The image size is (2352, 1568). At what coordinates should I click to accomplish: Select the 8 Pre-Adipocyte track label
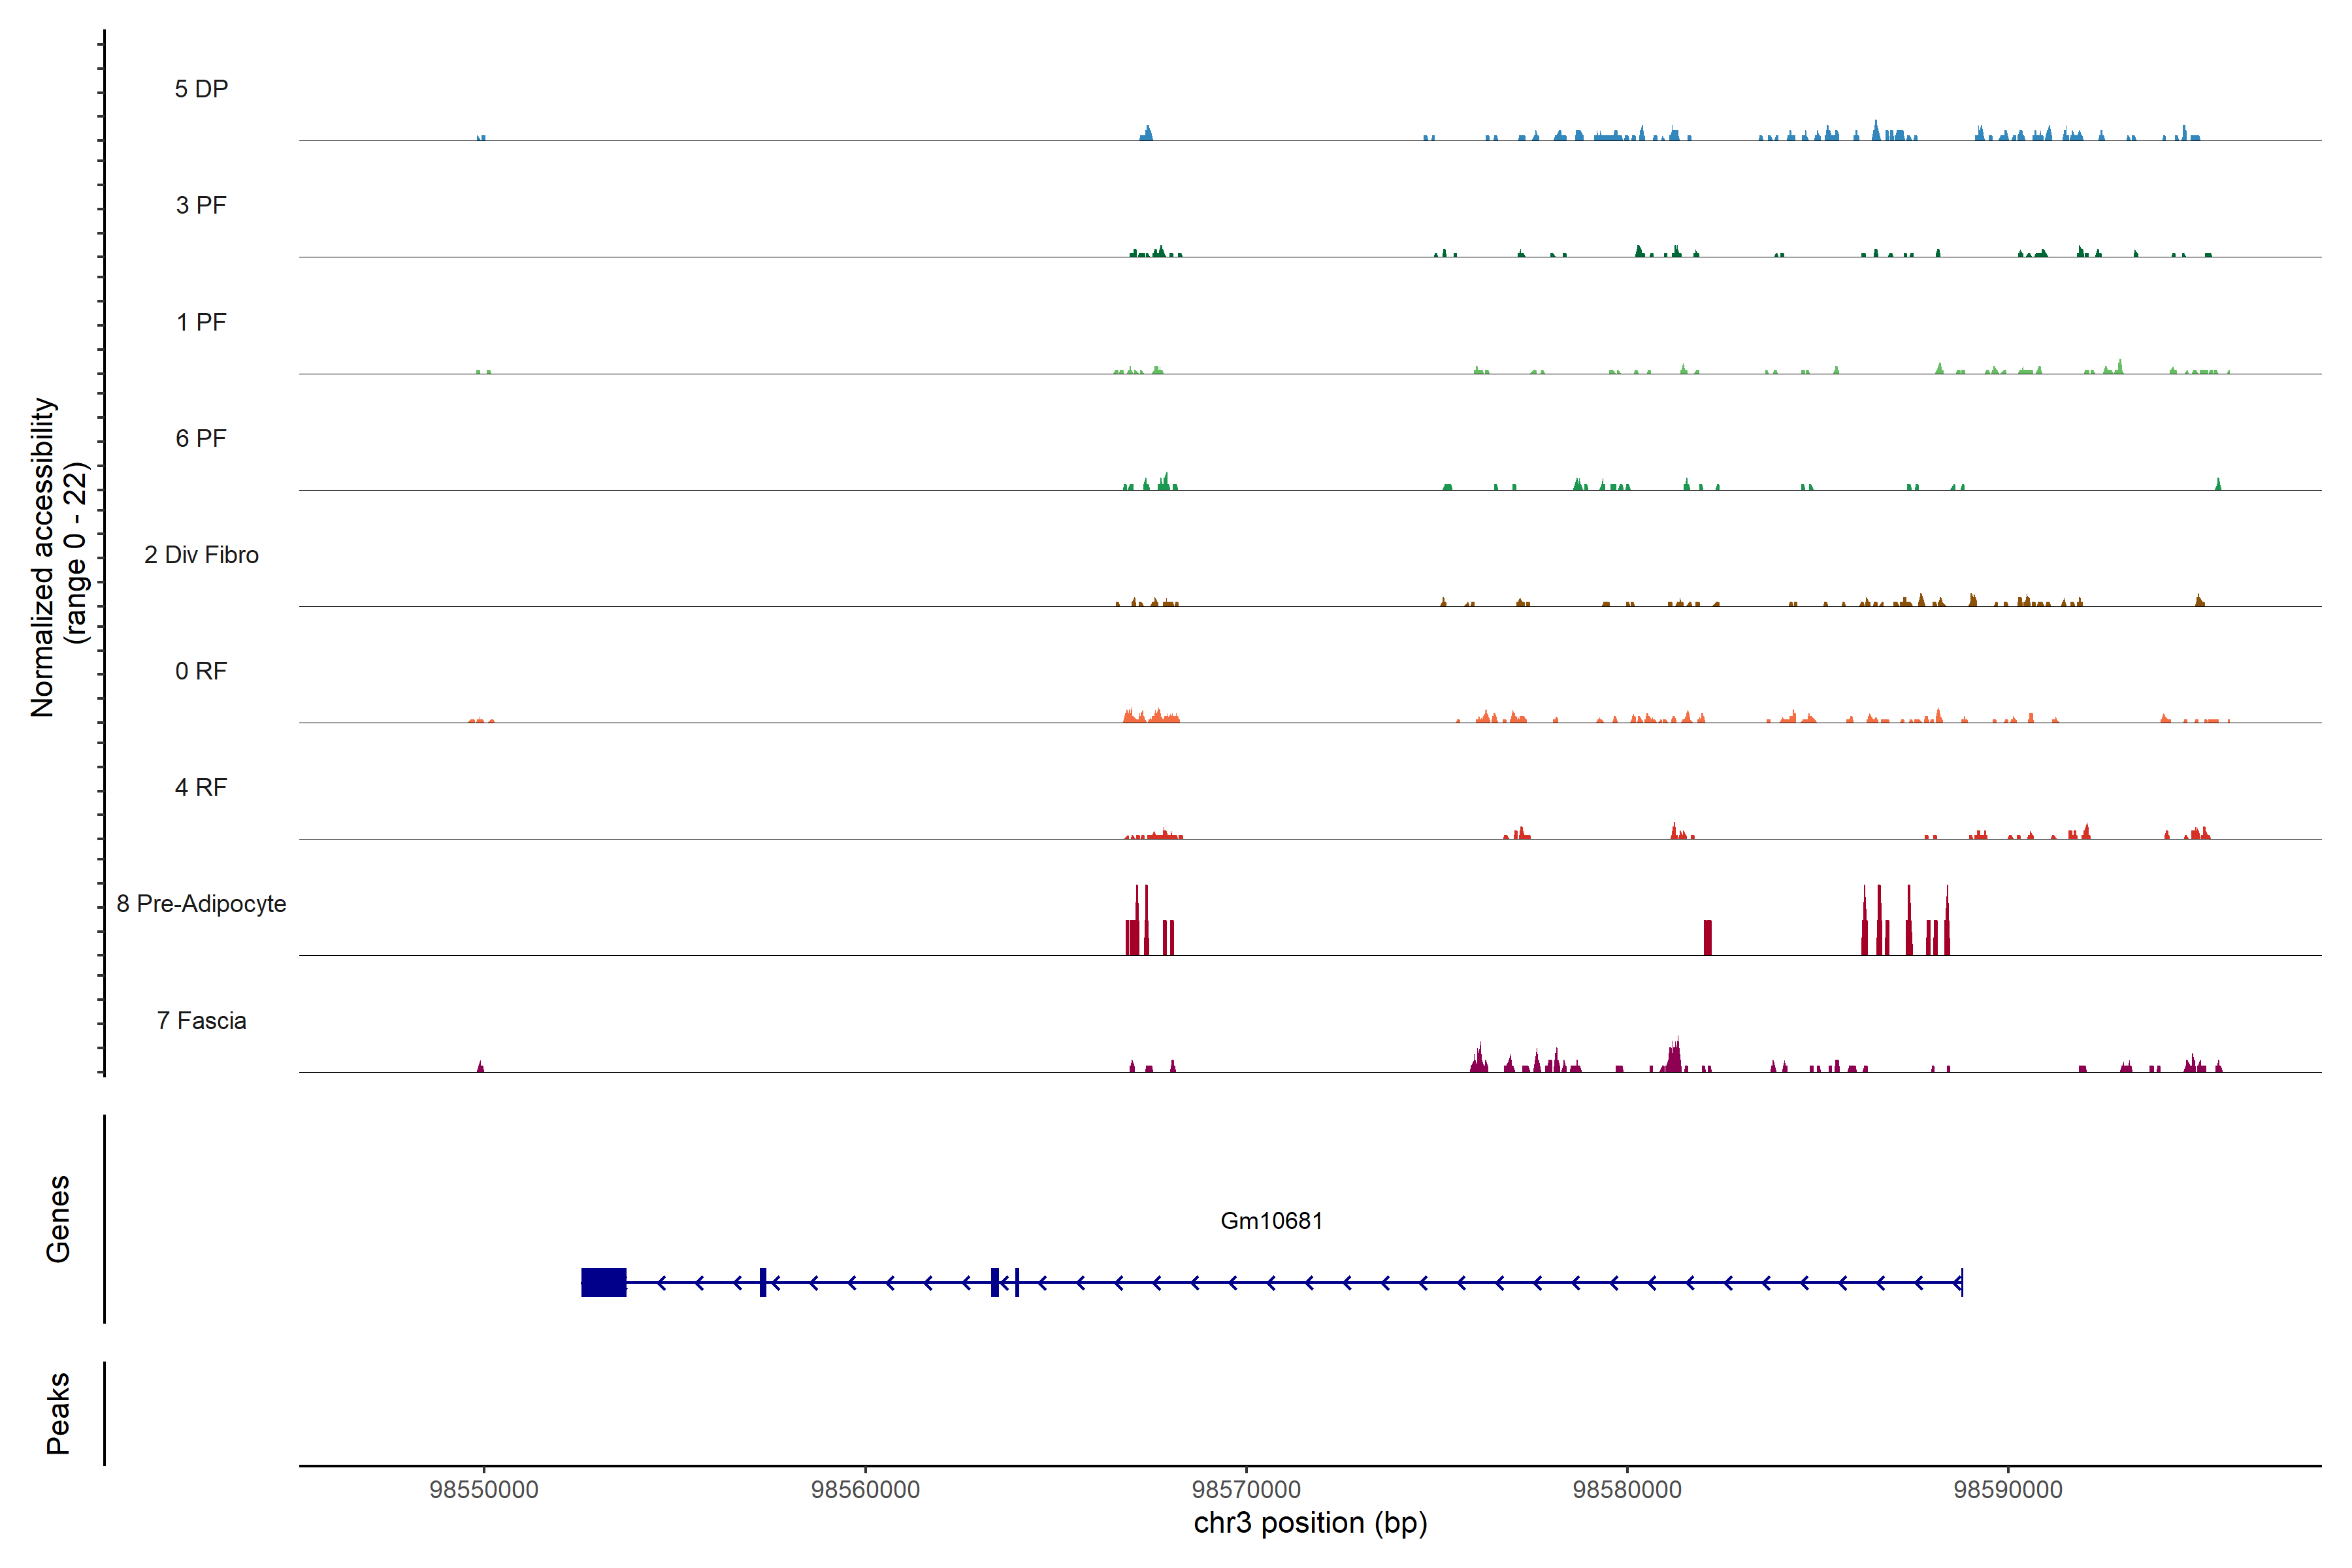[x=201, y=904]
